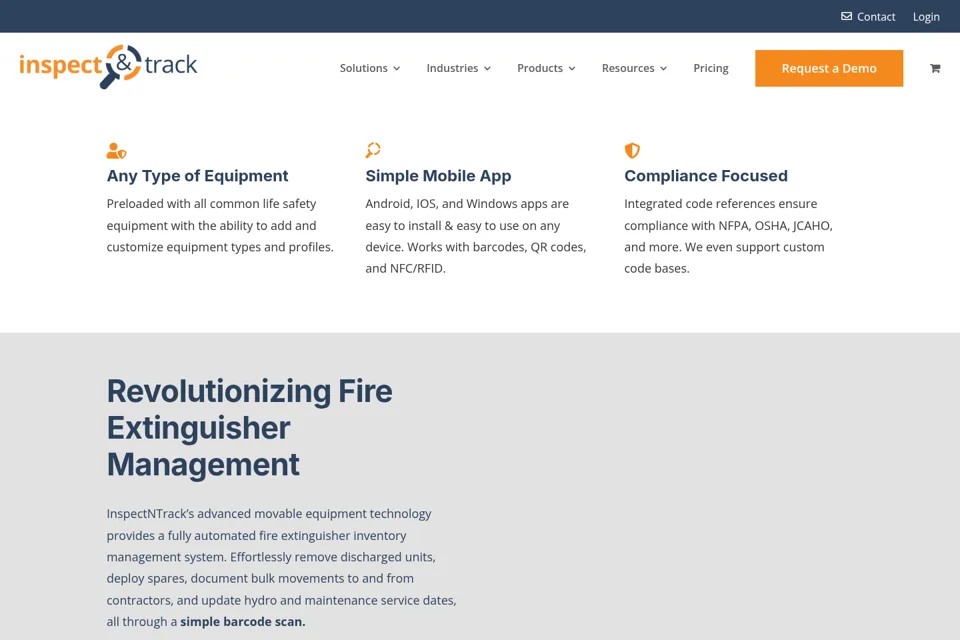The height and width of the screenshot is (640, 960).
Task: Click the bold text 'simple barcode scan.'
Action: point(242,621)
